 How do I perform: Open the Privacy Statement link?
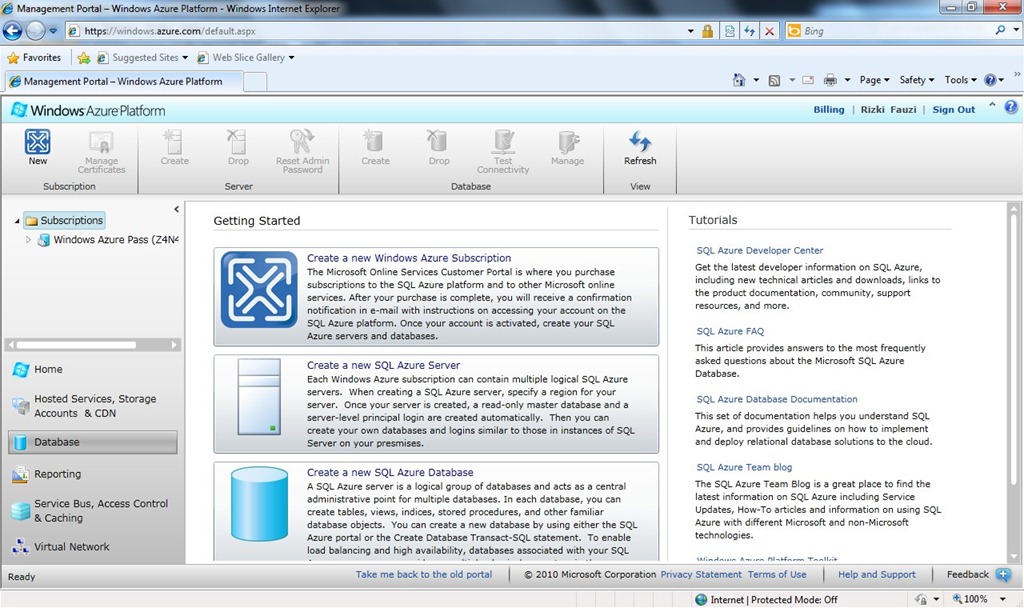point(701,574)
